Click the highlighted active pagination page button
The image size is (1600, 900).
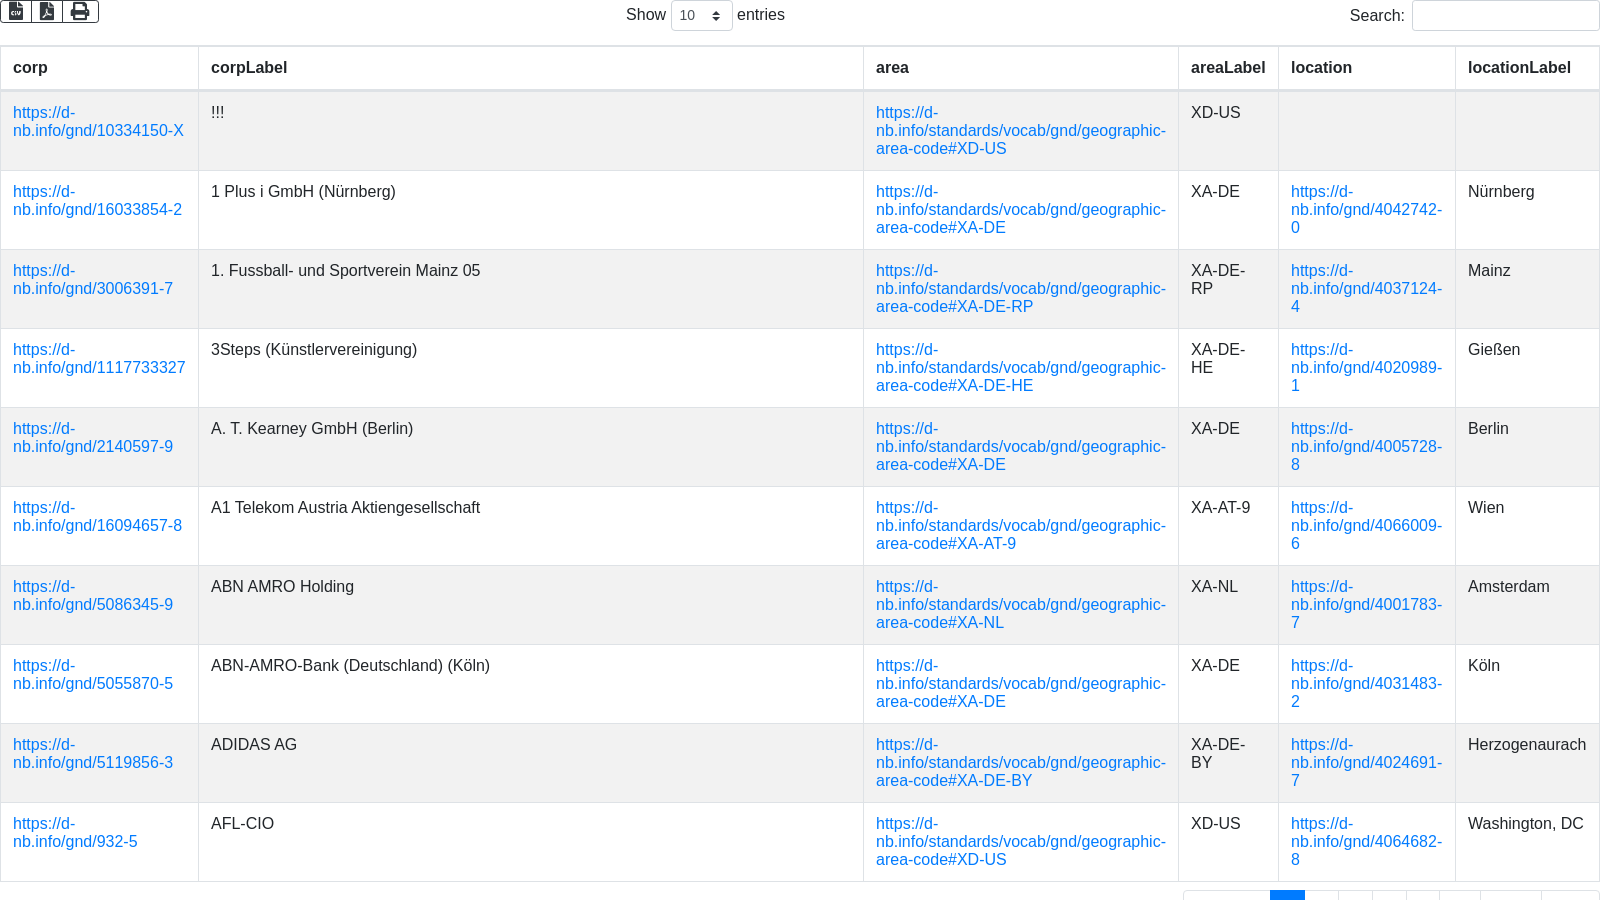tap(1287, 894)
